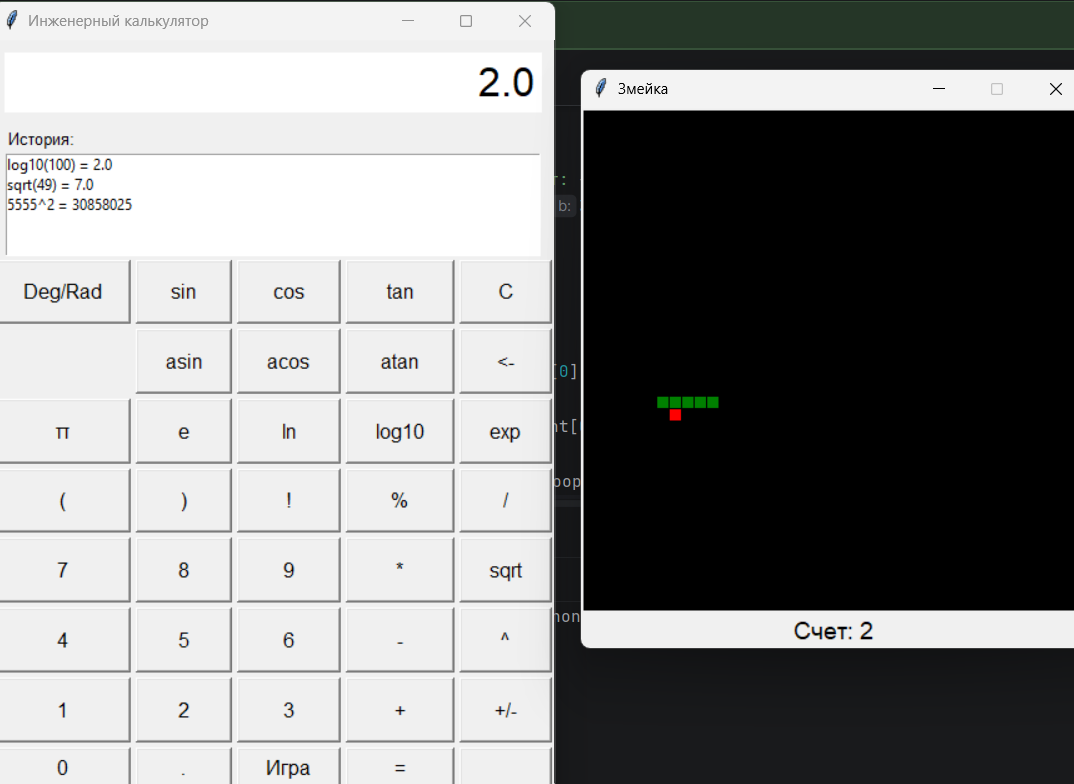Clear the display with C button

(x=505, y=292)
